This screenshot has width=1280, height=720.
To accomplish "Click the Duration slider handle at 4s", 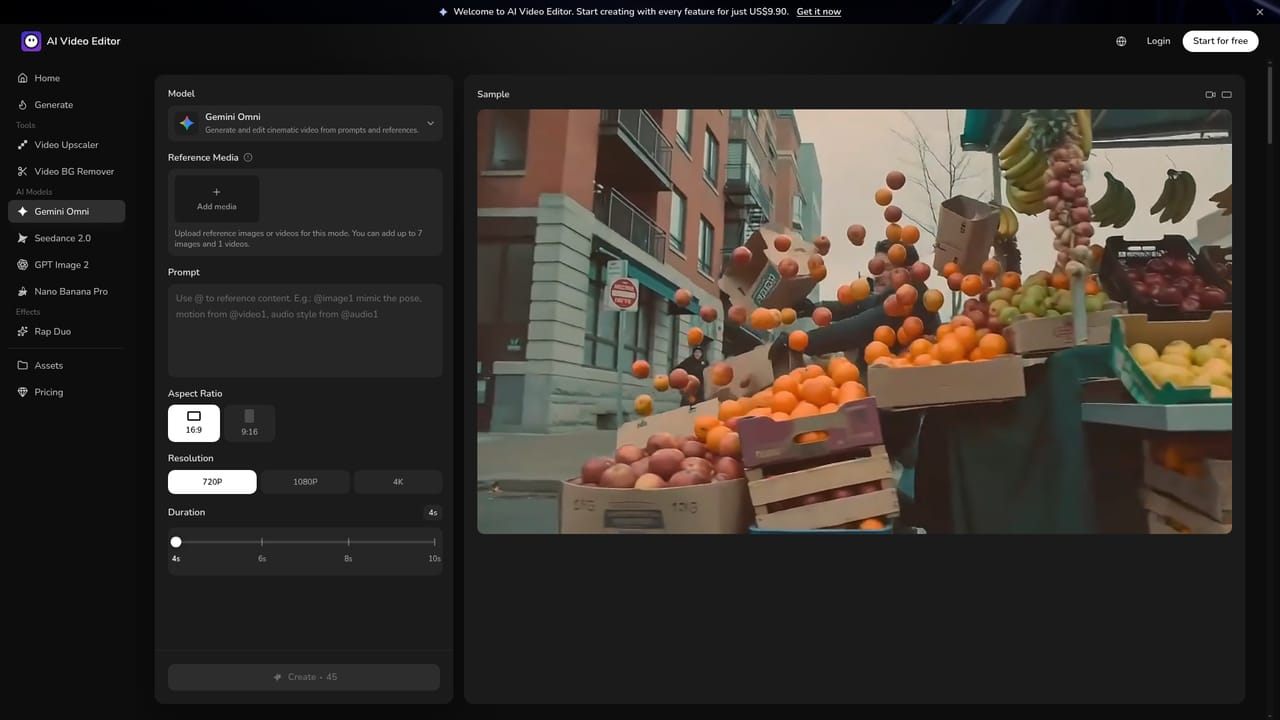I will (176, 542).
